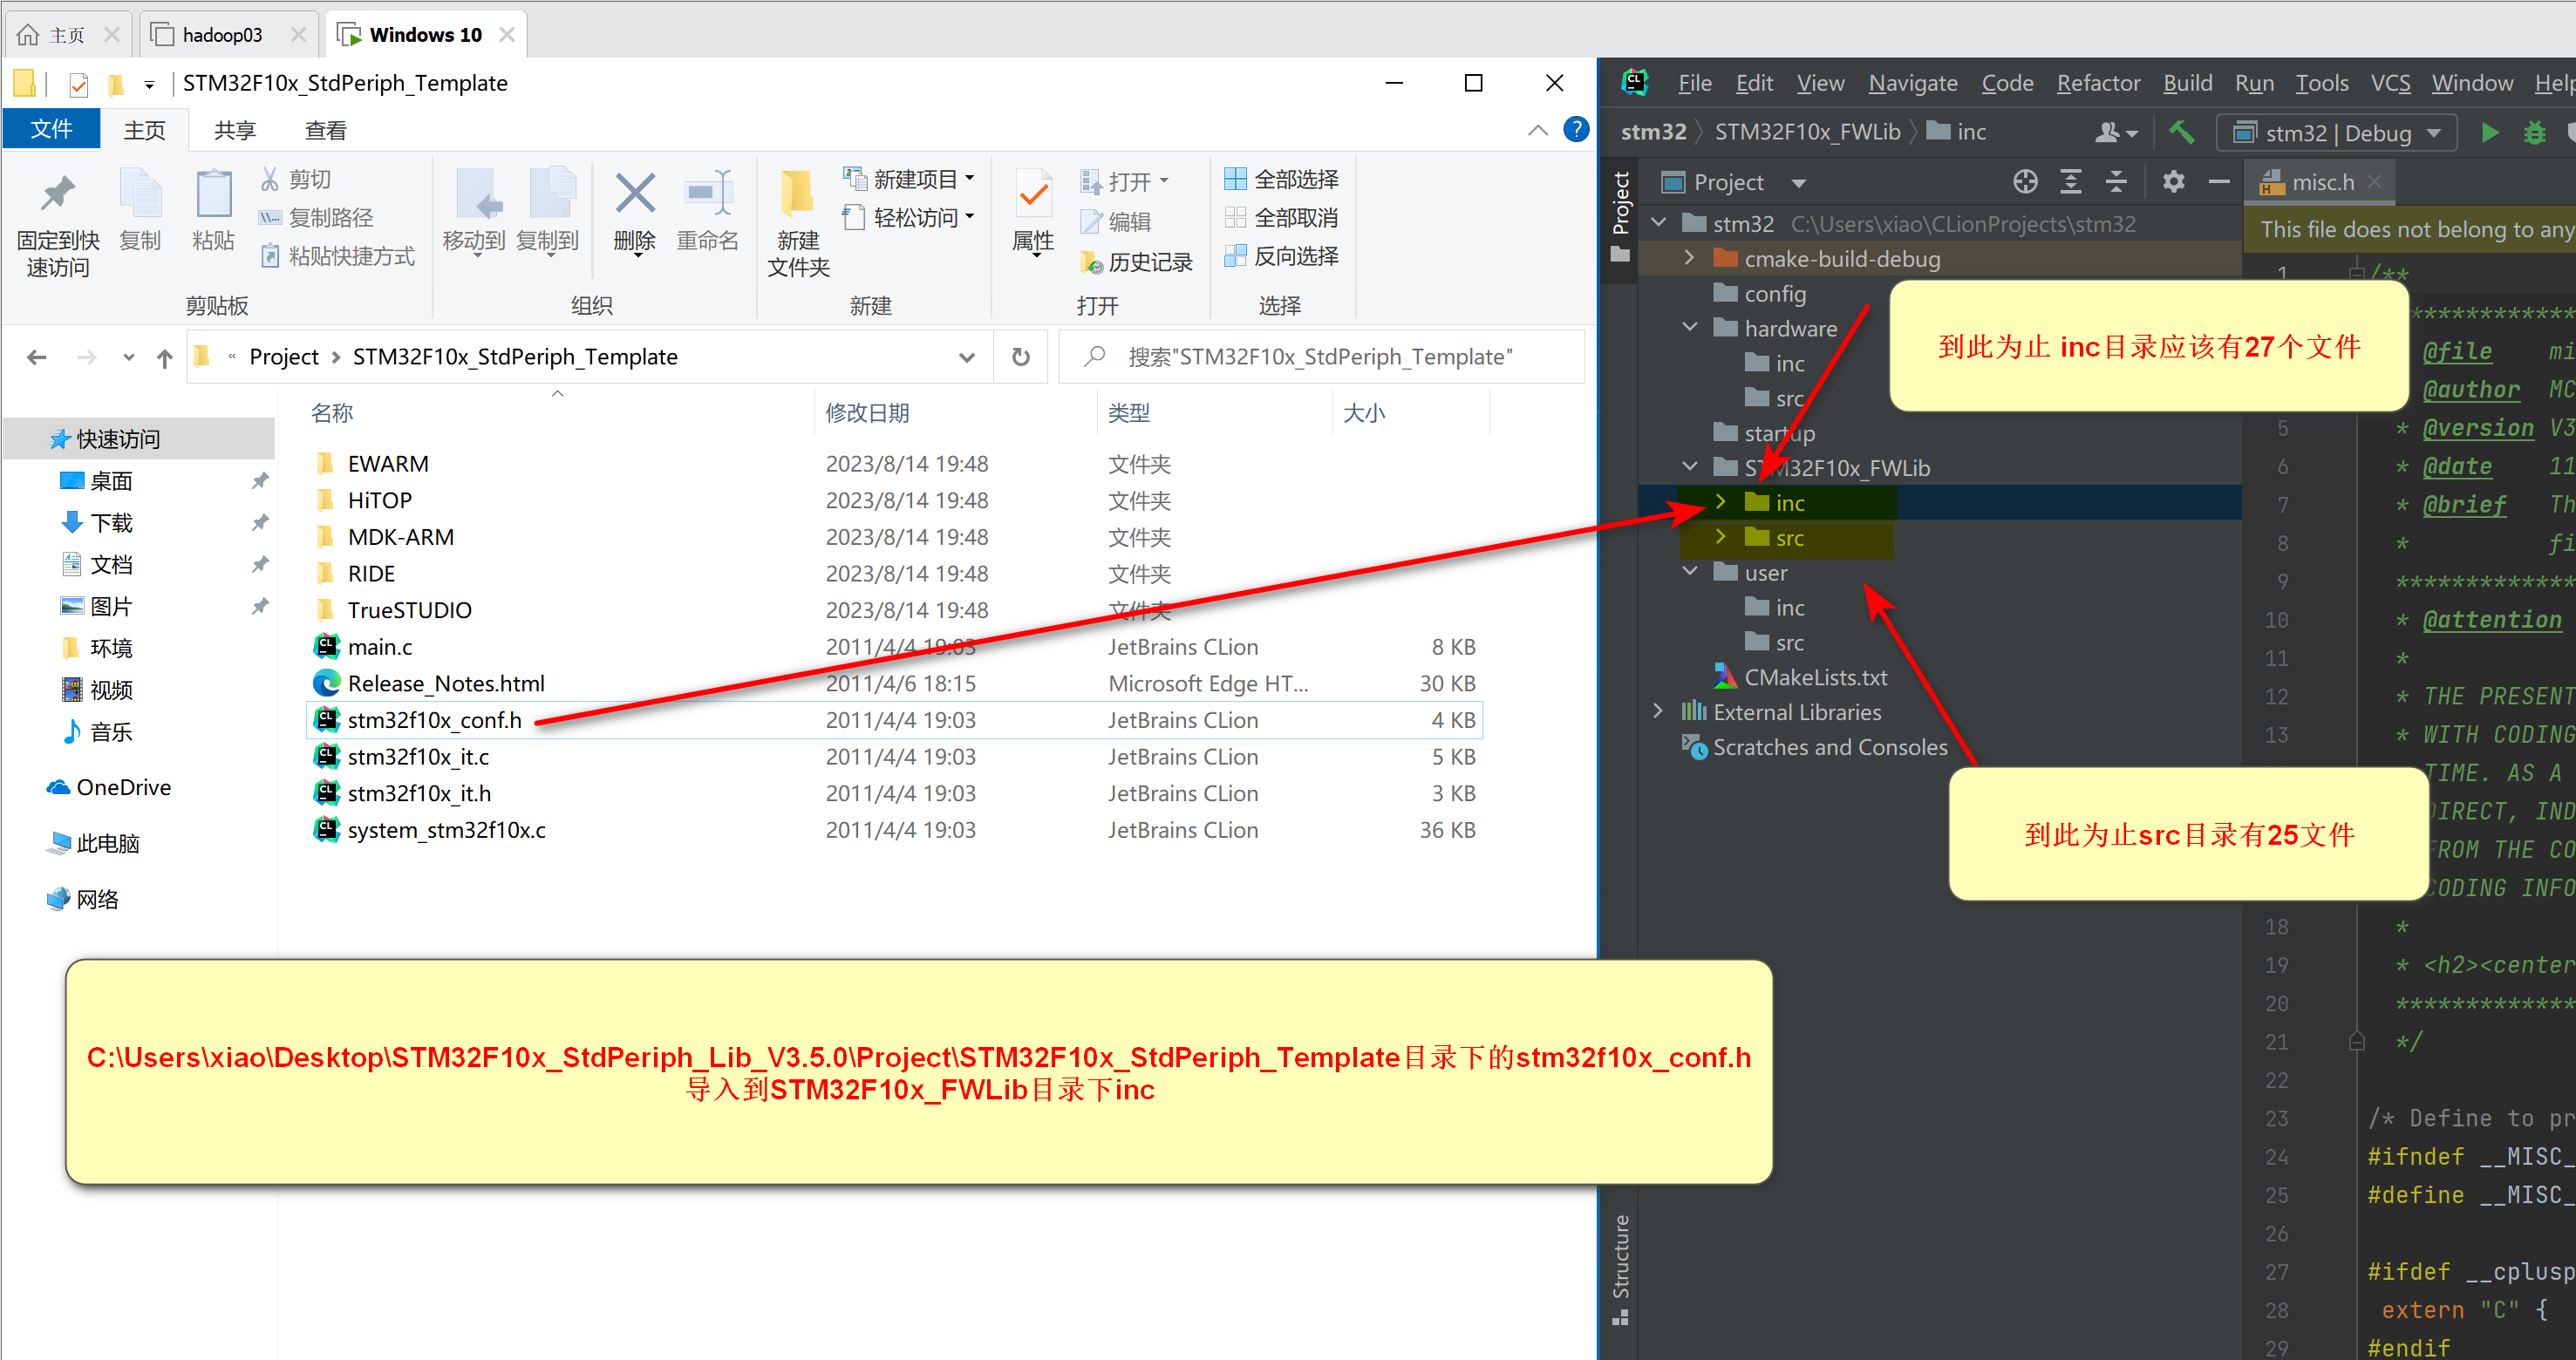Open OneDrive in navigation pane
The image size is (2576, 1360).
pos(123,788)
